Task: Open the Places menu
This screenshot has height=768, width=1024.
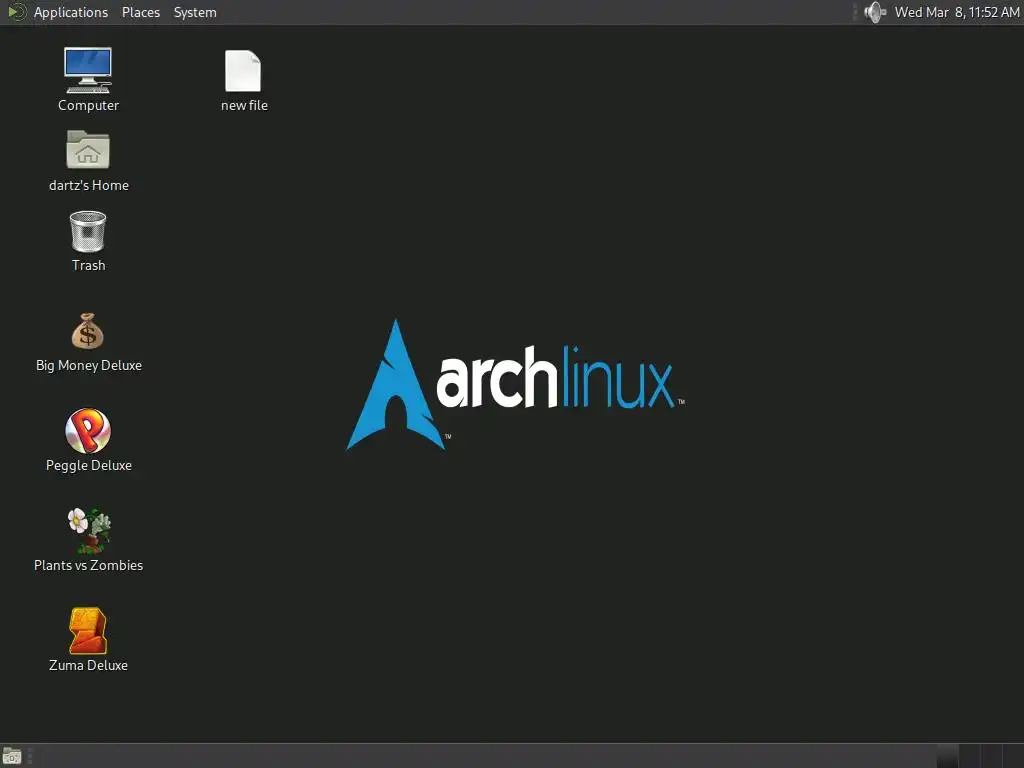Action: [x=140, y=12]
